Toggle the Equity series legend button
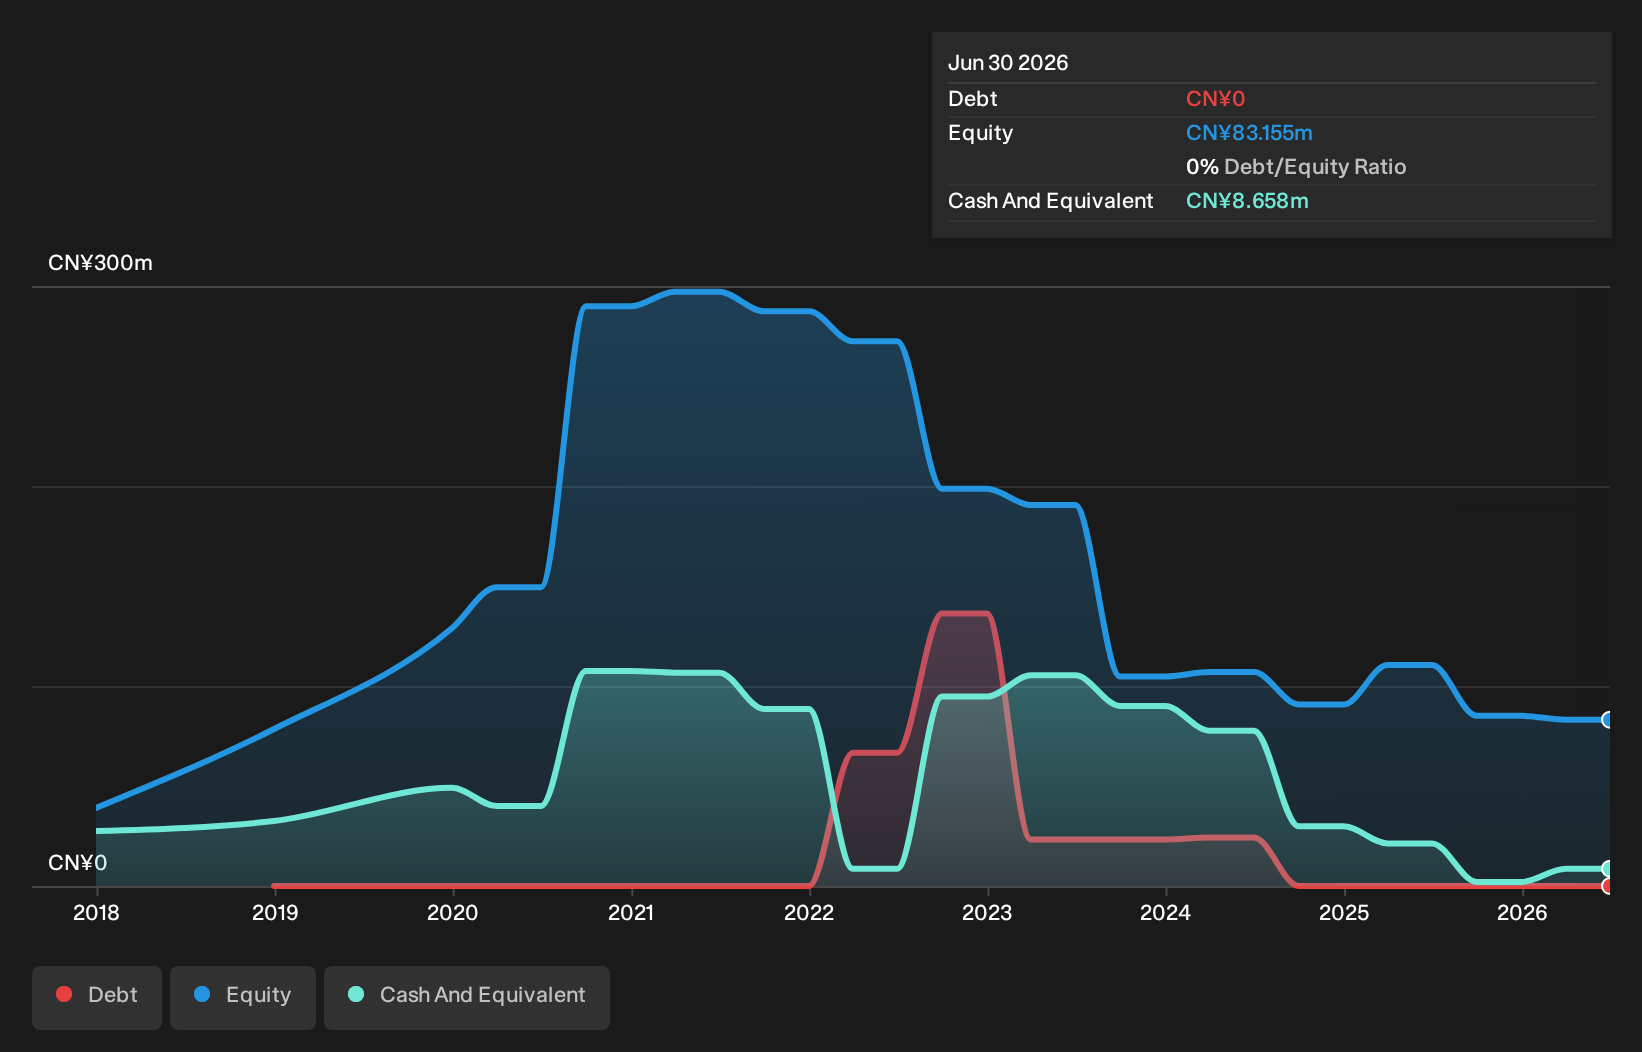This screenshot has height=1052, width=1642. [x=243, y=997]
